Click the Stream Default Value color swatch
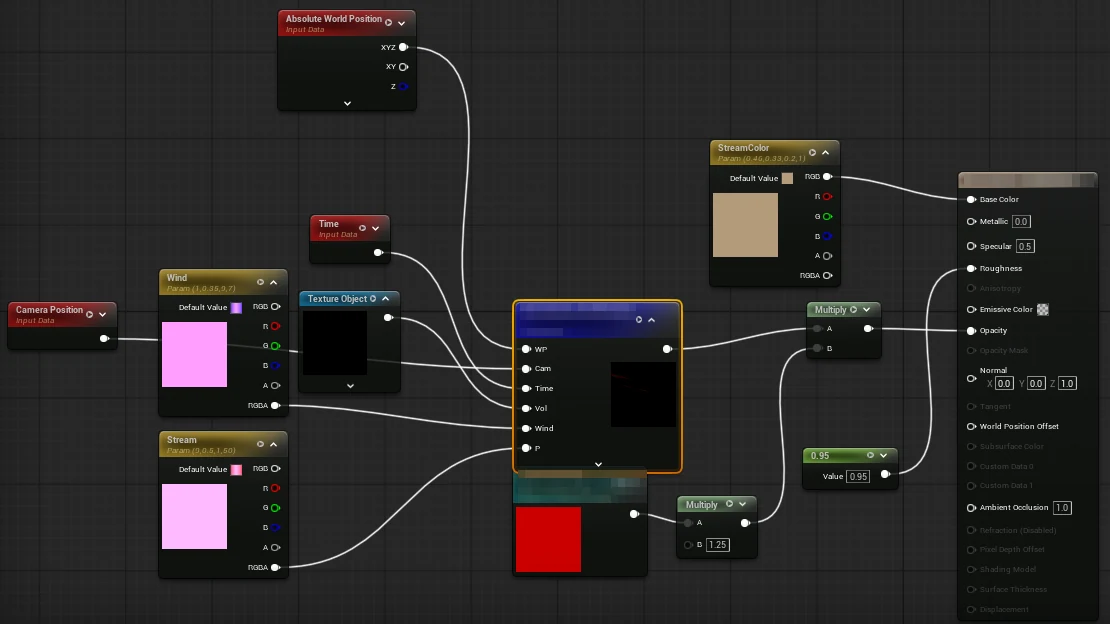Screen dimensions: 1110x624 tap(236, 470)
